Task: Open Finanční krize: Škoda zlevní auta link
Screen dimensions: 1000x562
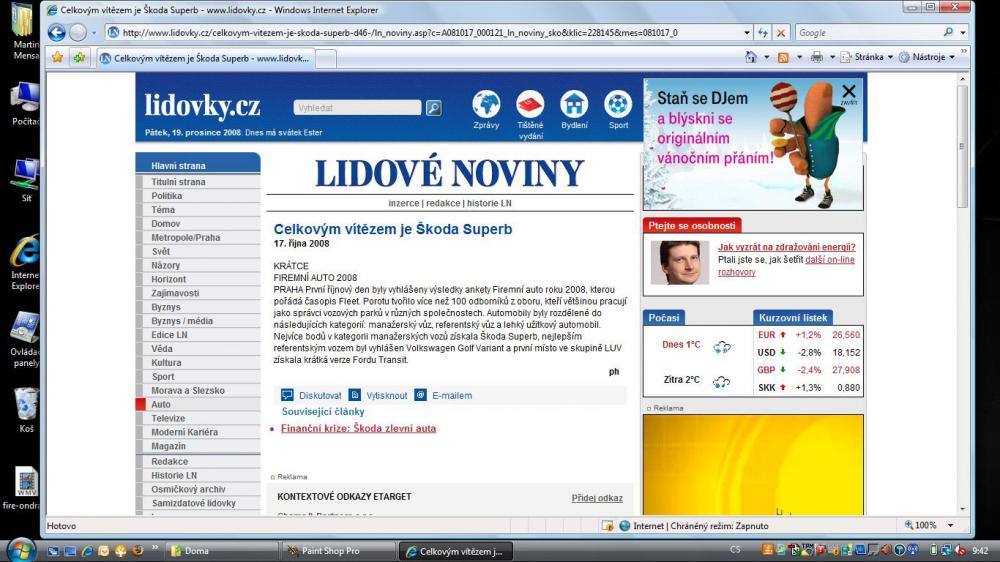Action: click(358, 429)
